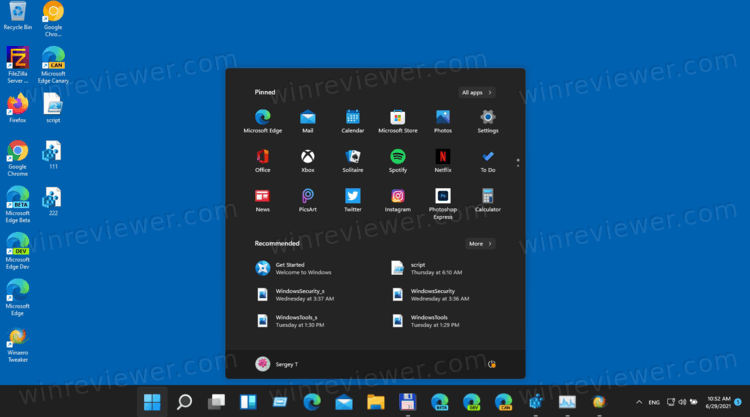The height and width of the screenshot is (417, 750).
Task: Start the Solitaire pinned app
Action: (353, 161)
